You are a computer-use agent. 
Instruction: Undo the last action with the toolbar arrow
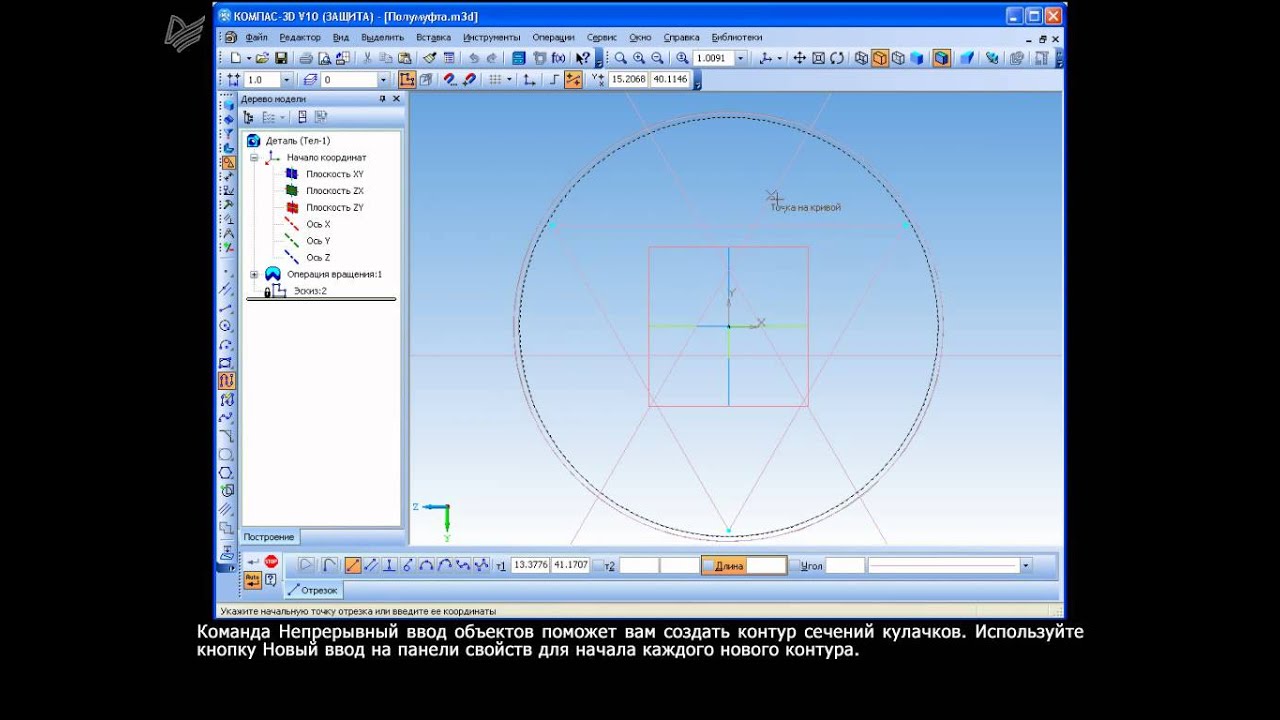[x=474, y=58]
